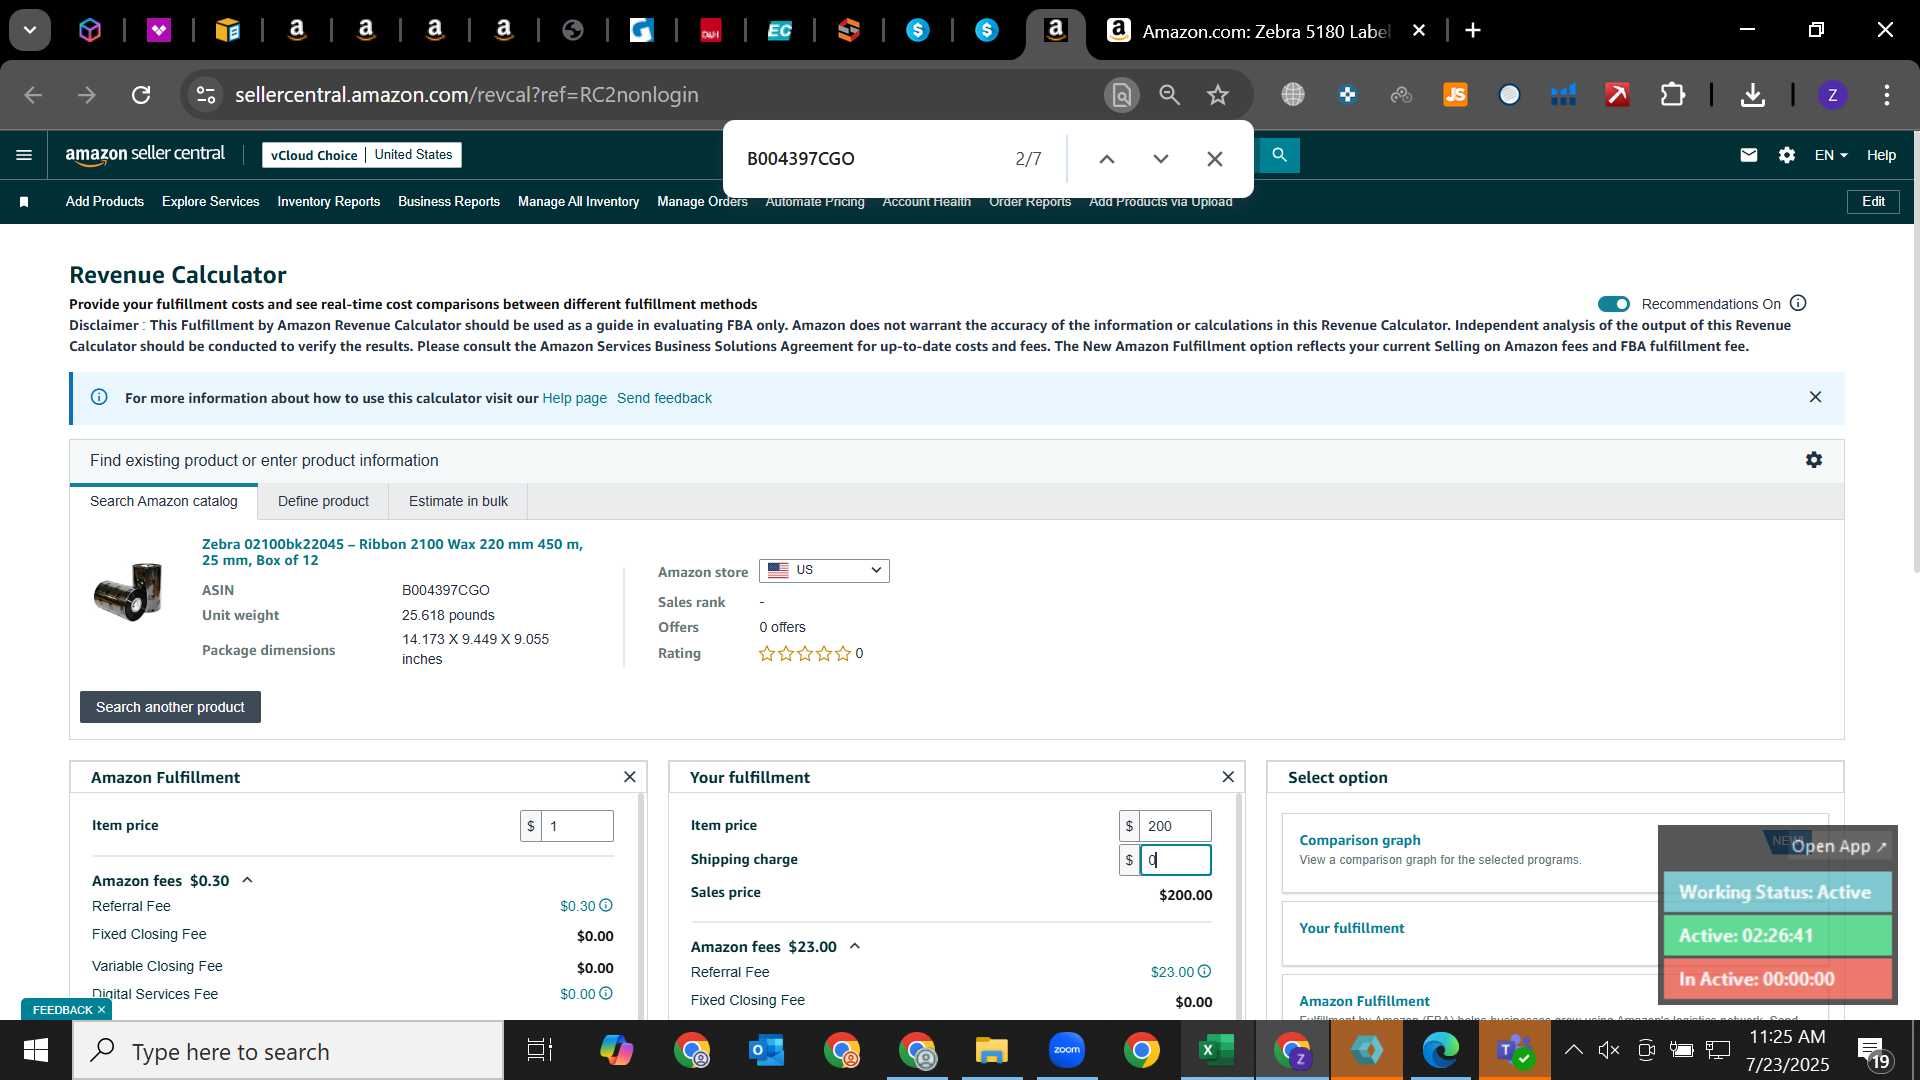Viewport: 1920px width, 1080px height.
Task: Click the Zebra ribbon product thumbnail
Action: pyautogui.click(x=128, y=591)
